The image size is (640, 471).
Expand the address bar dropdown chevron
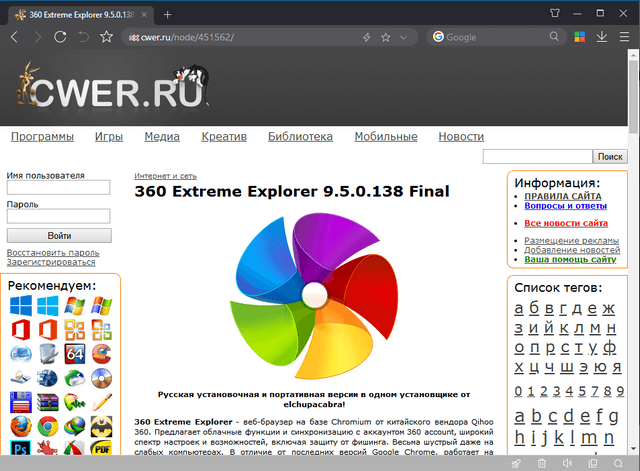point(404,37)
